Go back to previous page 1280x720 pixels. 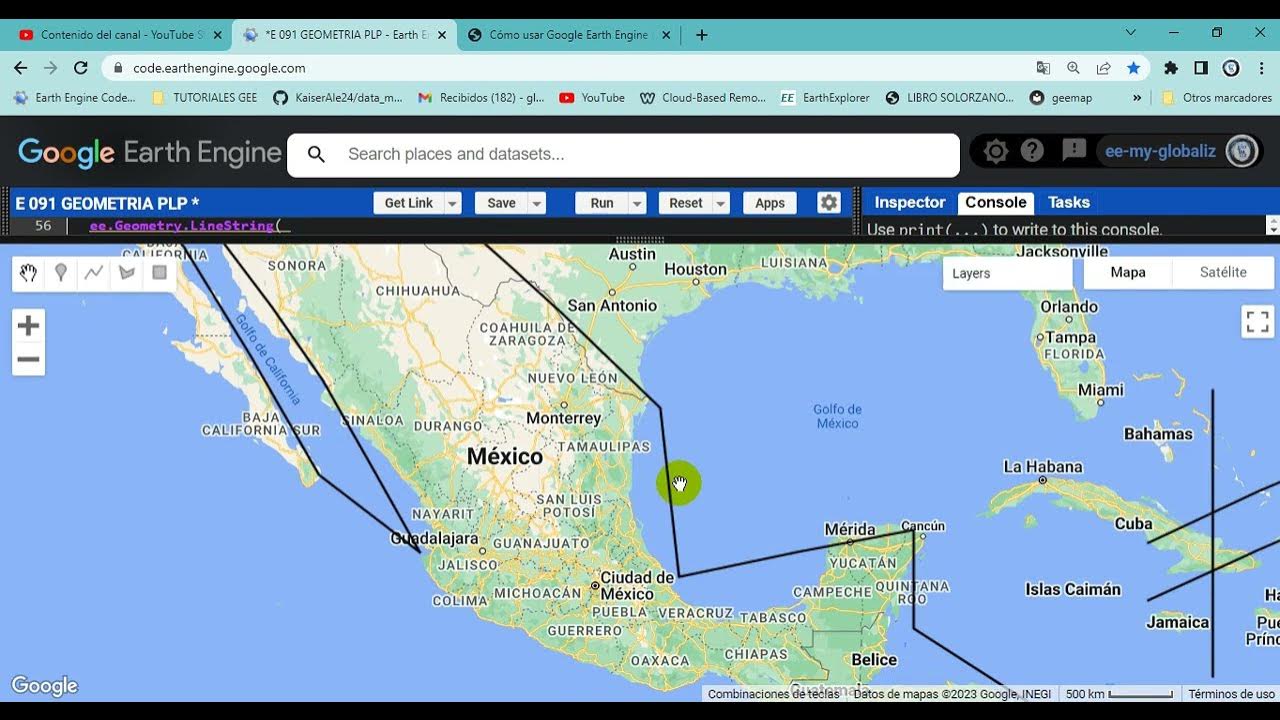pyautogui.click(x=21, y=68)
